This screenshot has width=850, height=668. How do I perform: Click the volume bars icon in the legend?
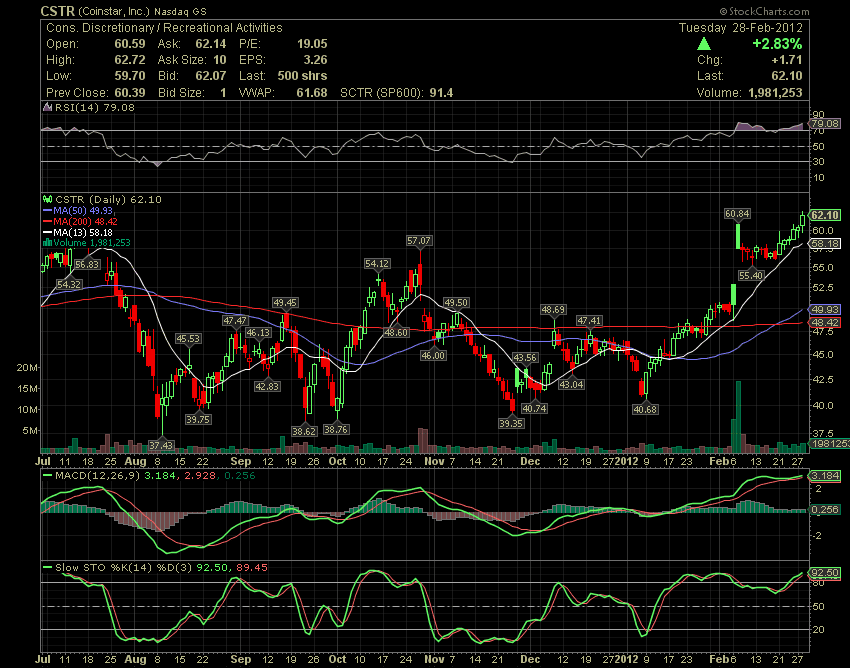(48, 242)
